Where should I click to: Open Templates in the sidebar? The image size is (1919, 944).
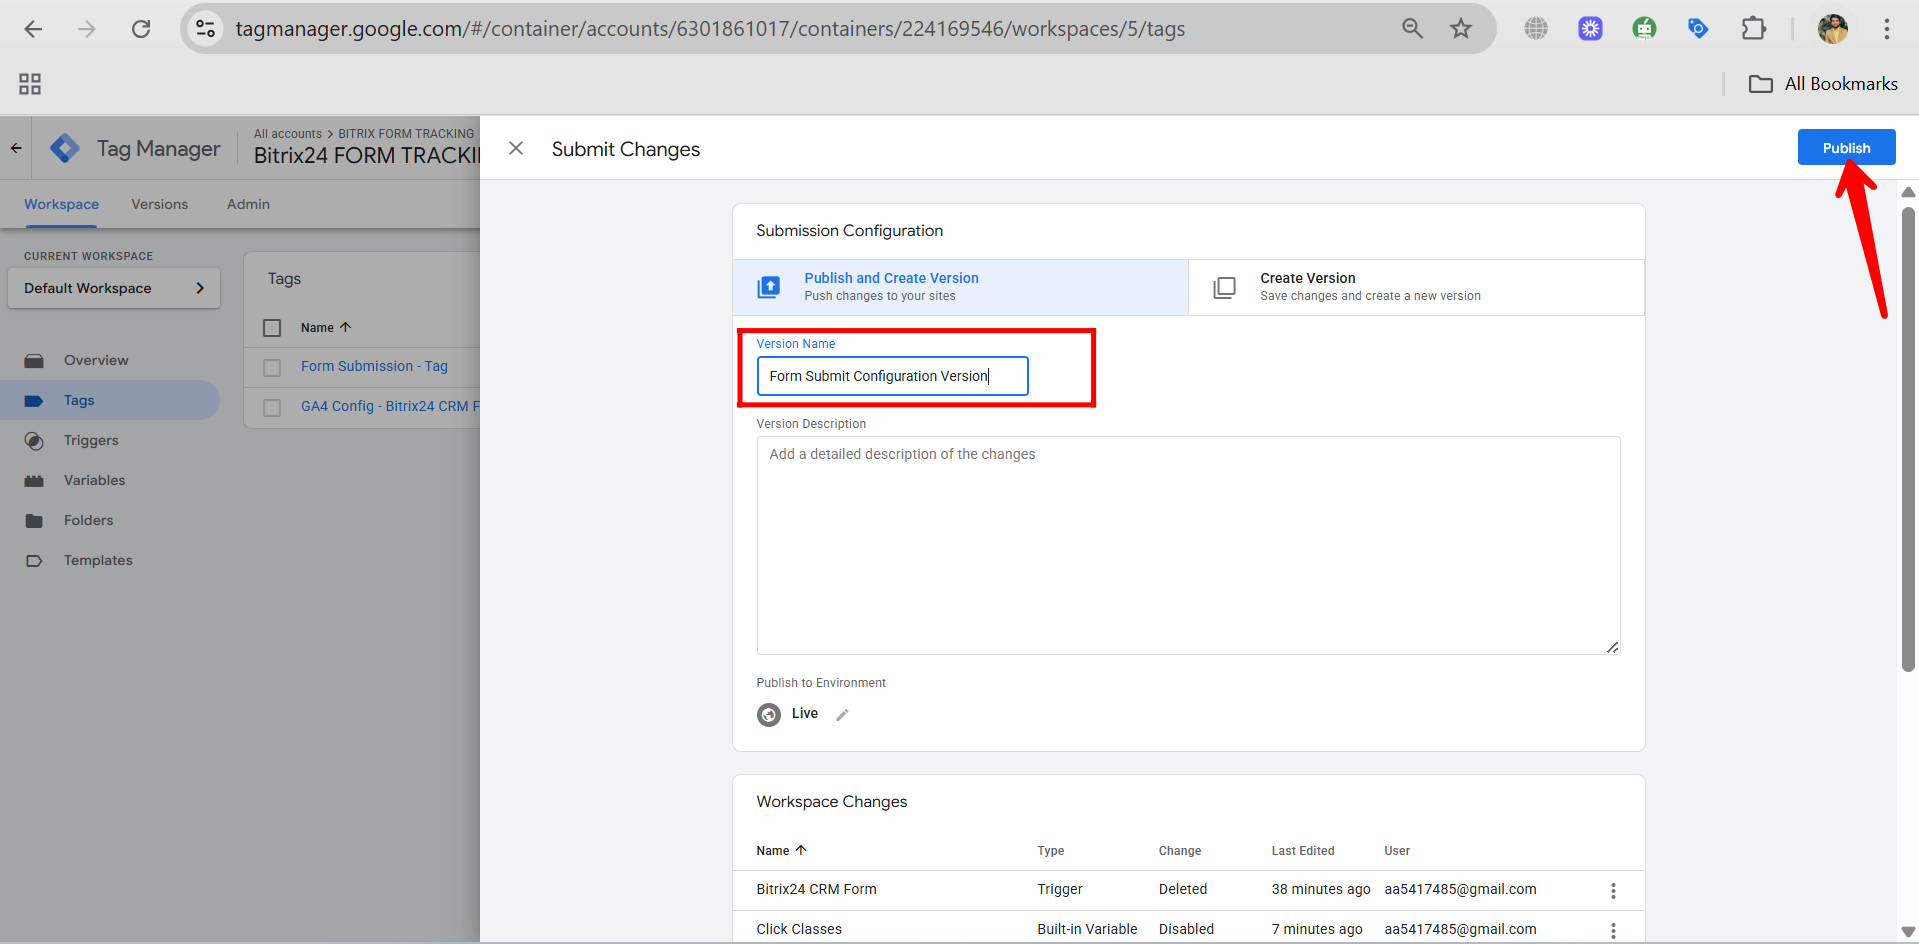[98, 560]
